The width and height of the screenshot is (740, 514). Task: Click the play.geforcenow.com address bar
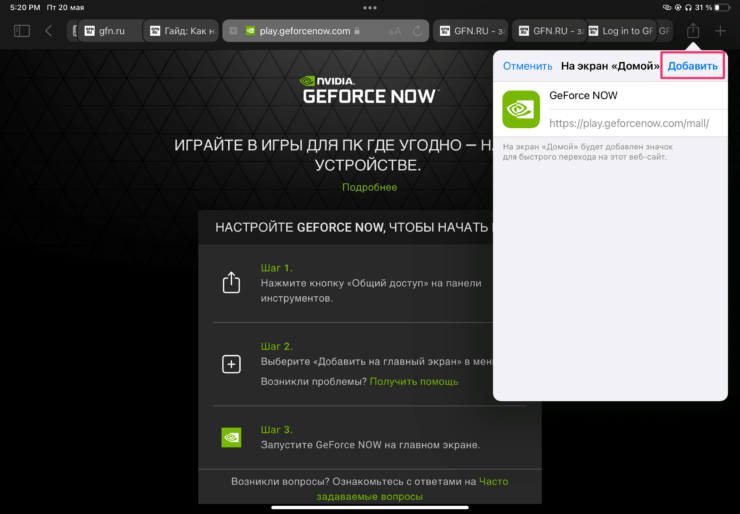[326, 31]
